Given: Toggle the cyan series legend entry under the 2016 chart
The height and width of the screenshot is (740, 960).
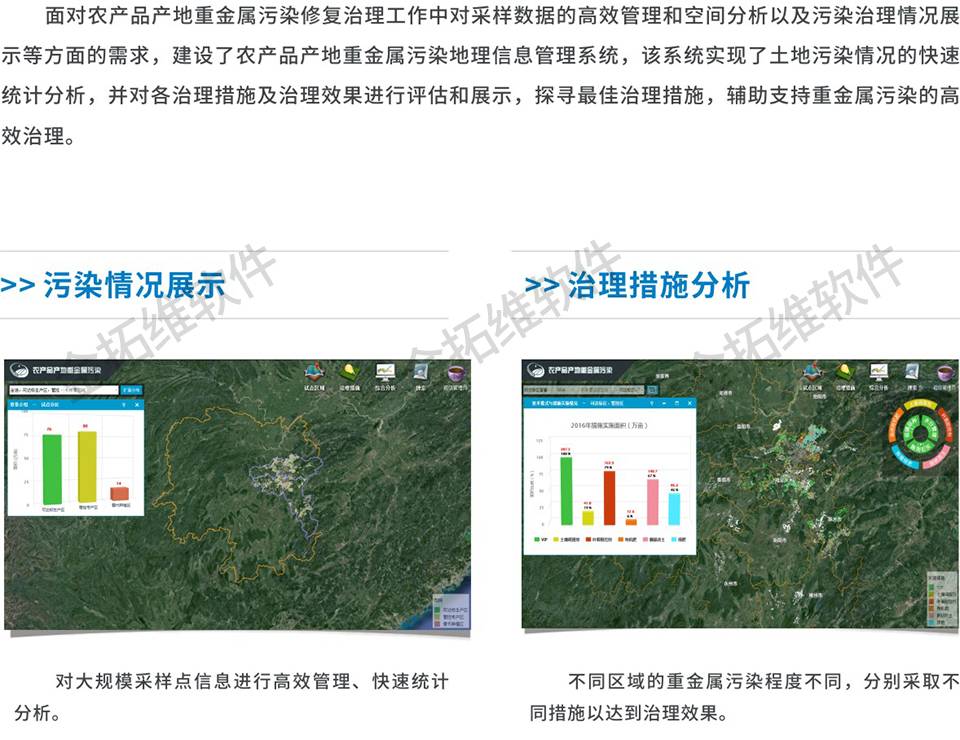Looking at the screenshot, I should 675,538.
